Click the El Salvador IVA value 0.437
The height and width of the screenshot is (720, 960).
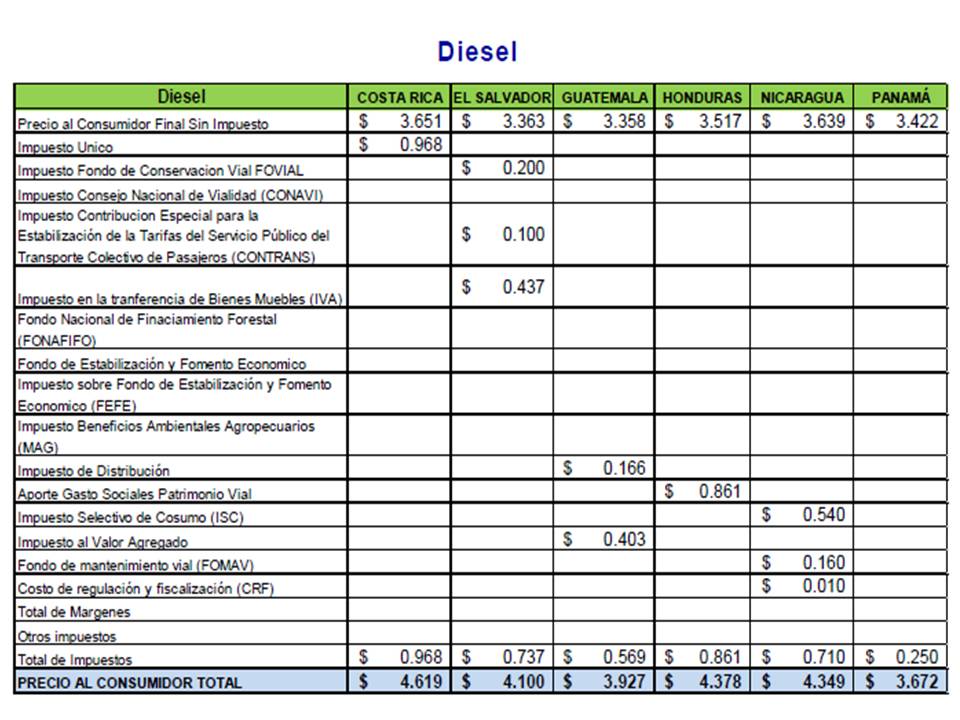coord(523,287)
